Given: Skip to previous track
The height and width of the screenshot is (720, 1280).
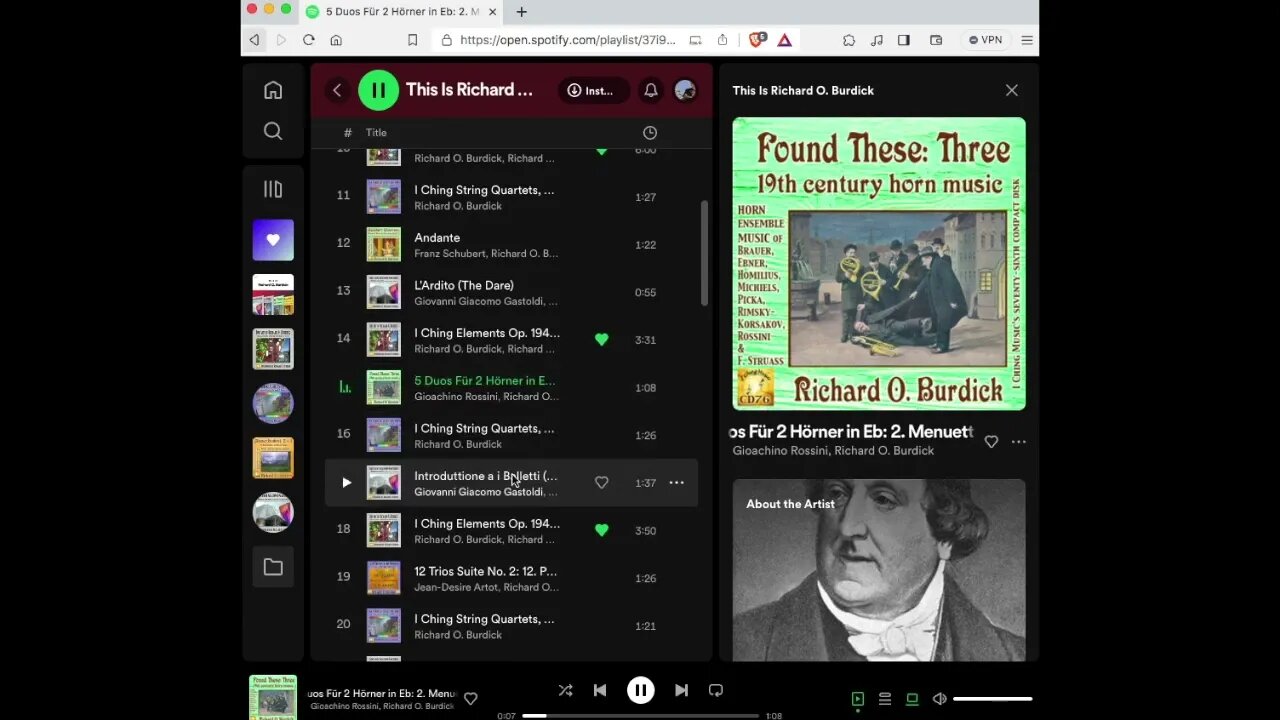Looking at the screenshot, I should [x=600, y=690].
